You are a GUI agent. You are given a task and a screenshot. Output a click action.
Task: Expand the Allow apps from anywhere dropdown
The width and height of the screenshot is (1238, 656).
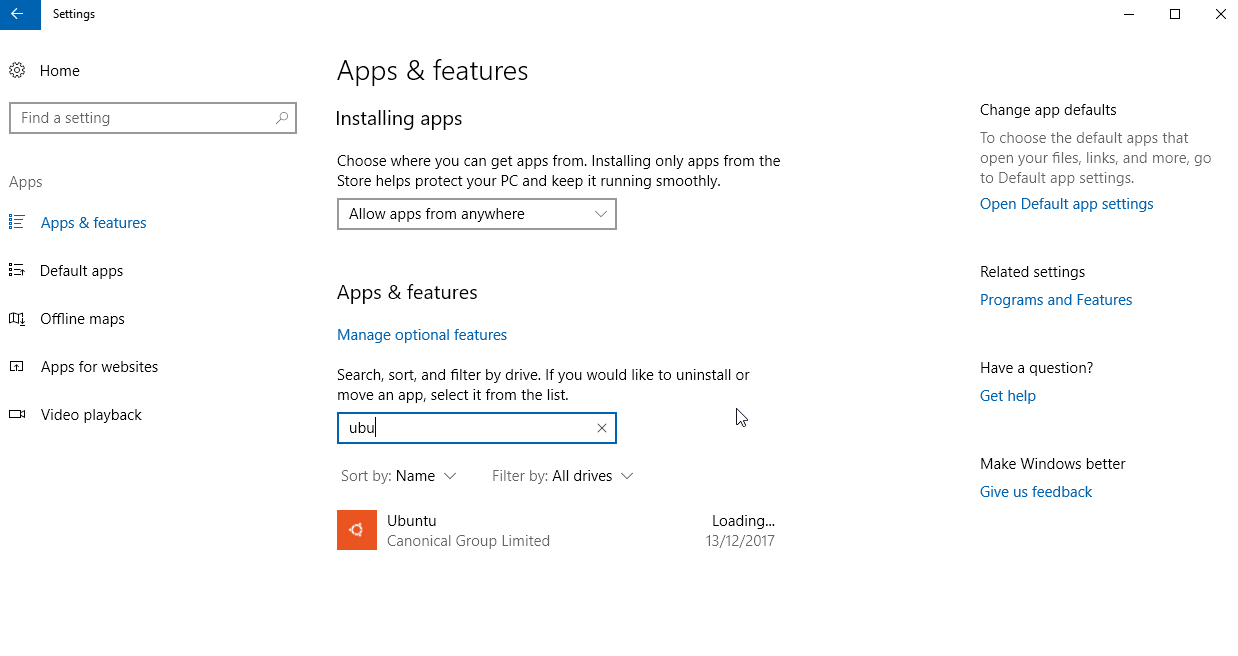(x=477, y=214)
